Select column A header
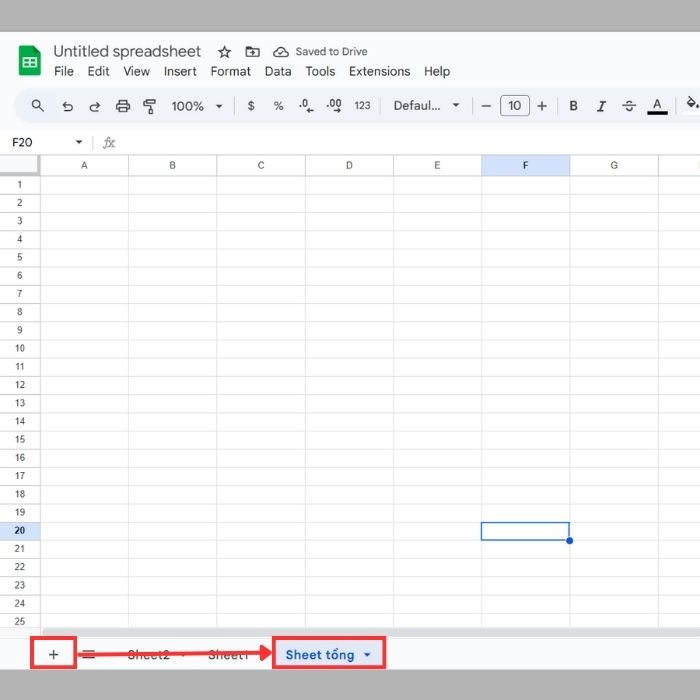 click(x=84, y=166)
